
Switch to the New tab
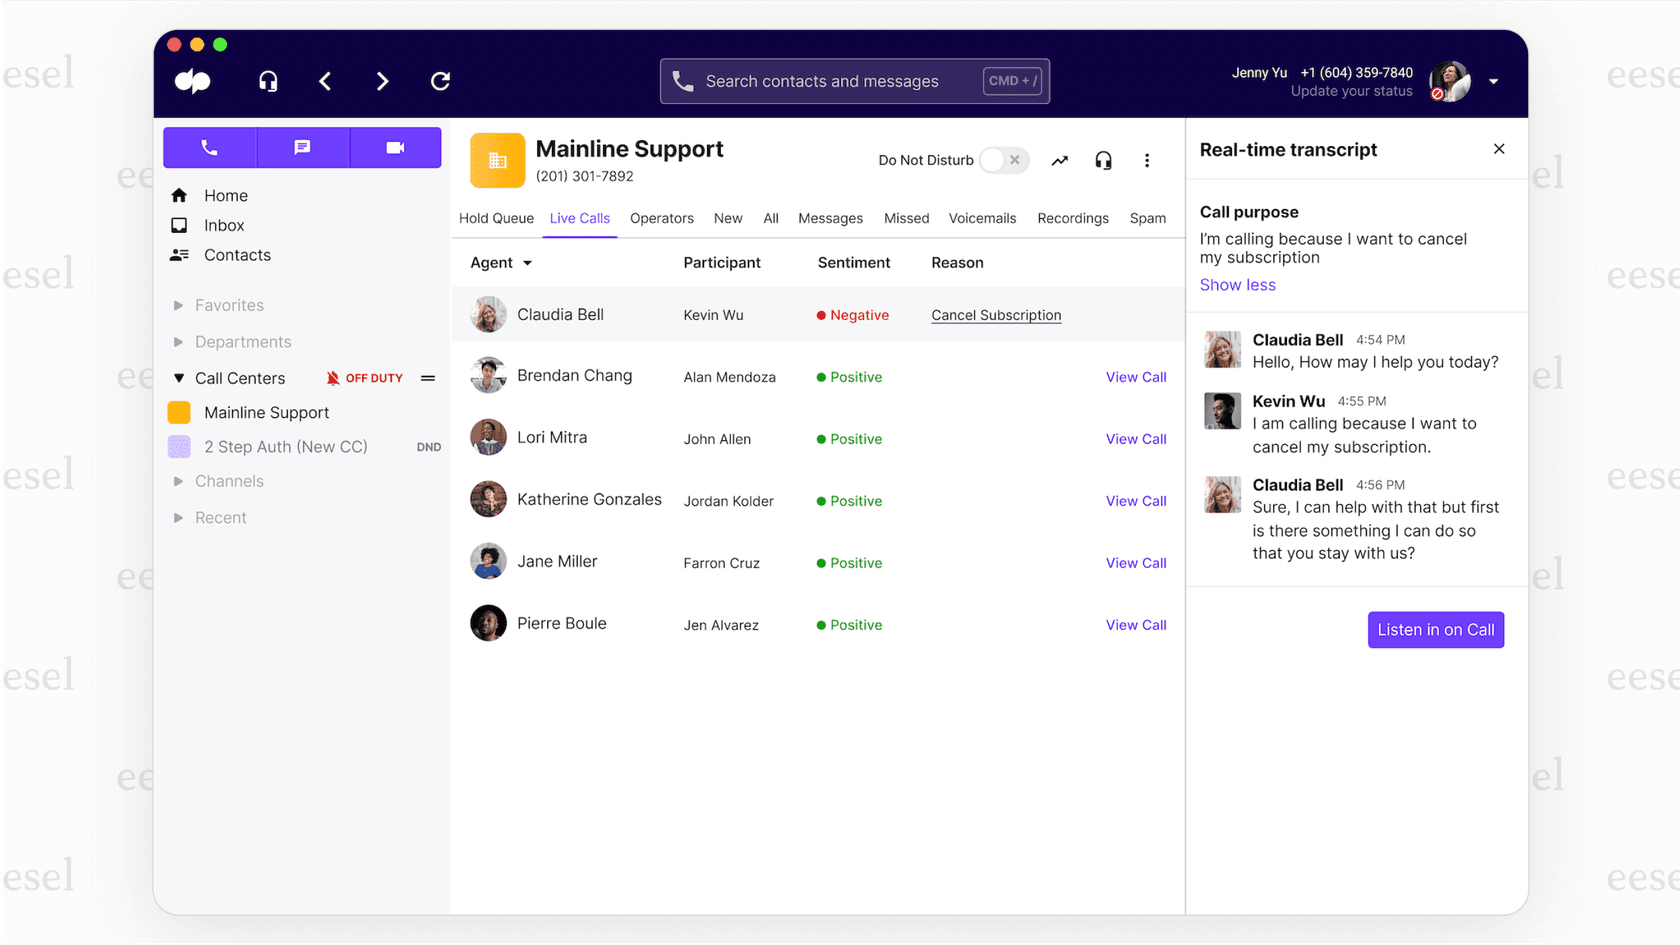click(x=728, y=218)
